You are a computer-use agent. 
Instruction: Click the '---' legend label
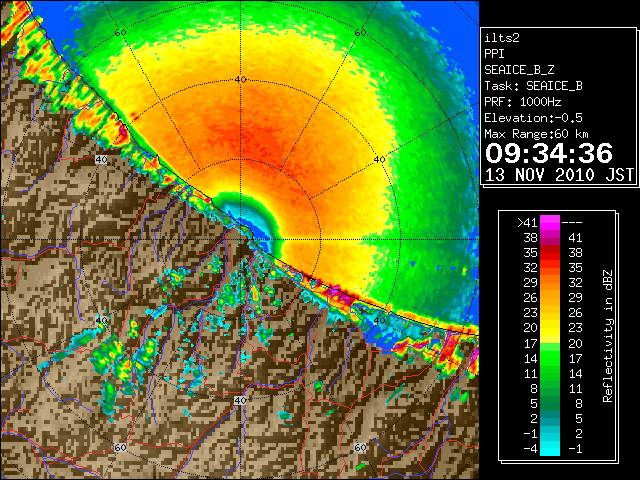(572, 222)
